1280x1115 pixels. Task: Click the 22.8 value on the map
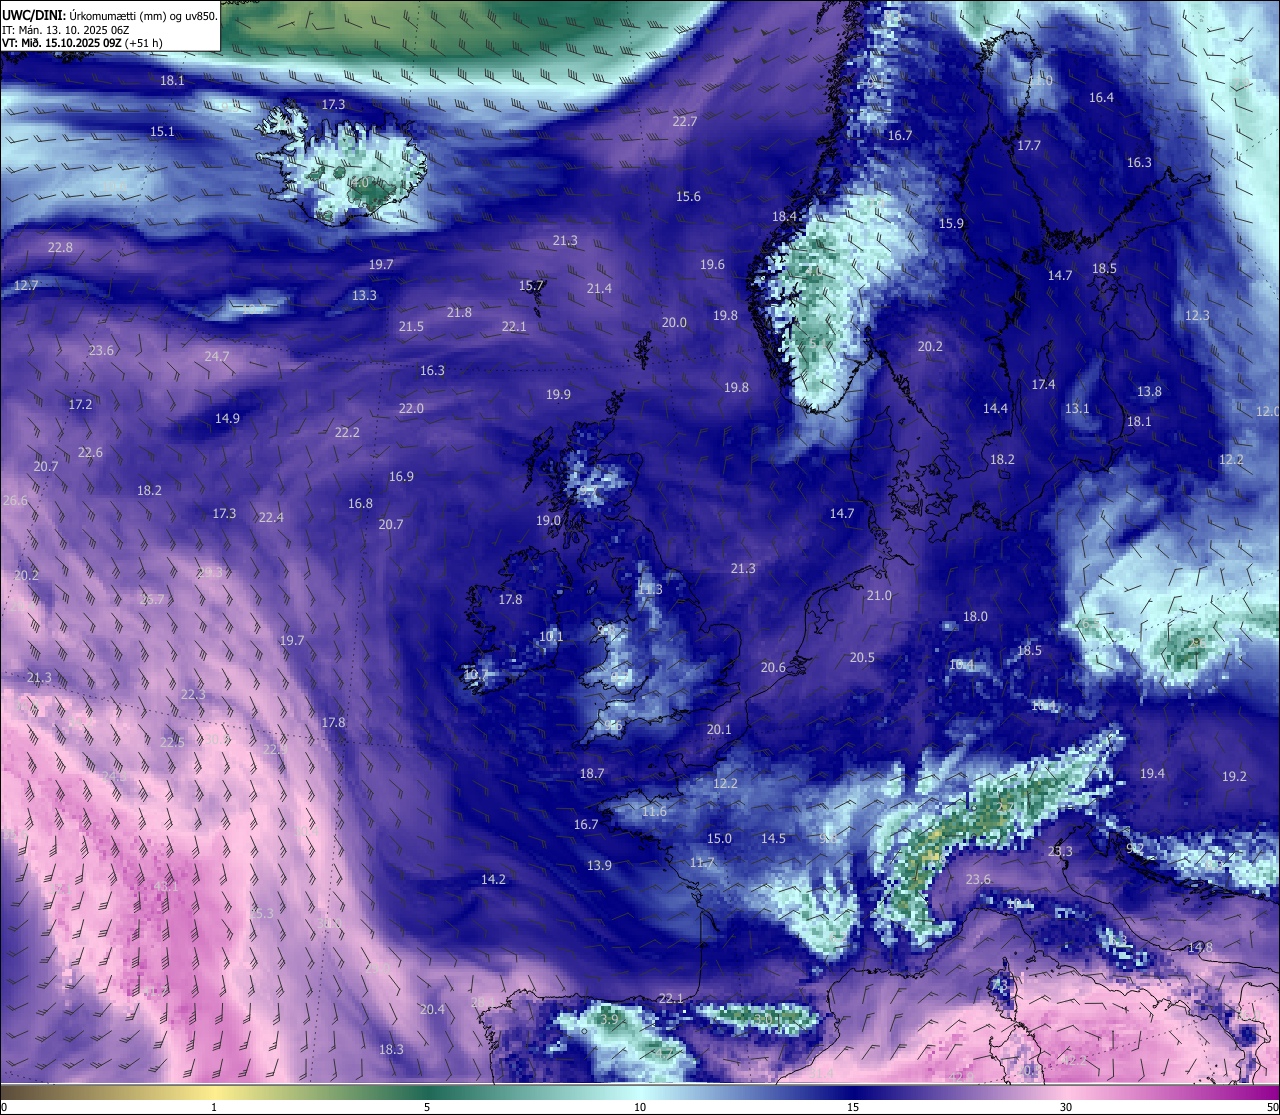coord(60,248)
